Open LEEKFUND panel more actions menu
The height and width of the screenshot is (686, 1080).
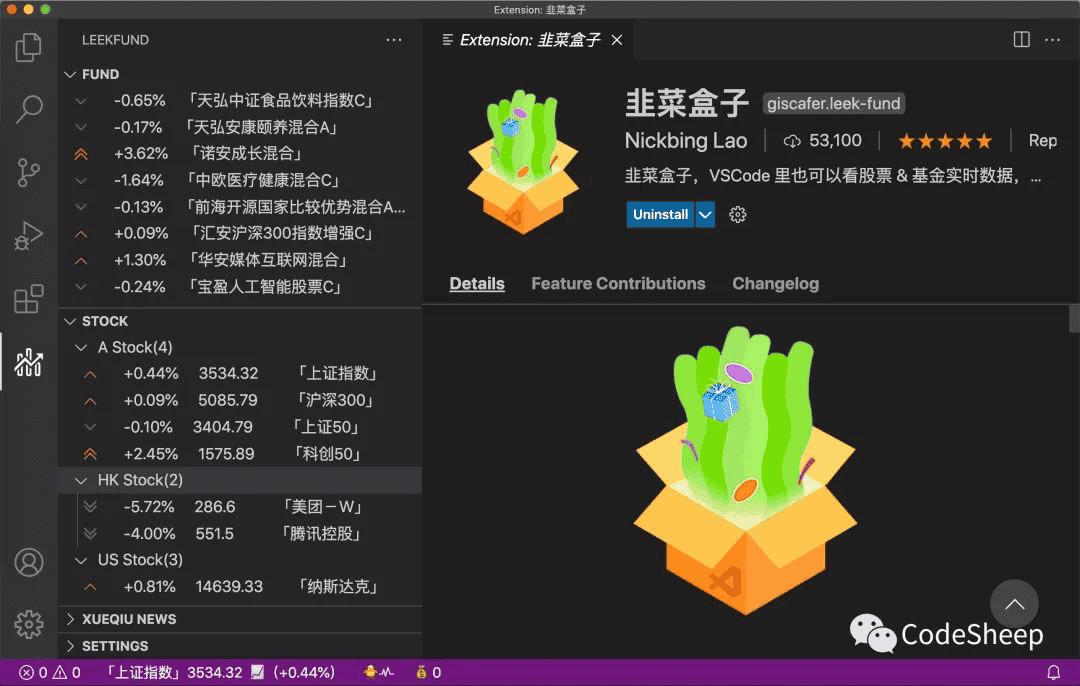(394, 40)
